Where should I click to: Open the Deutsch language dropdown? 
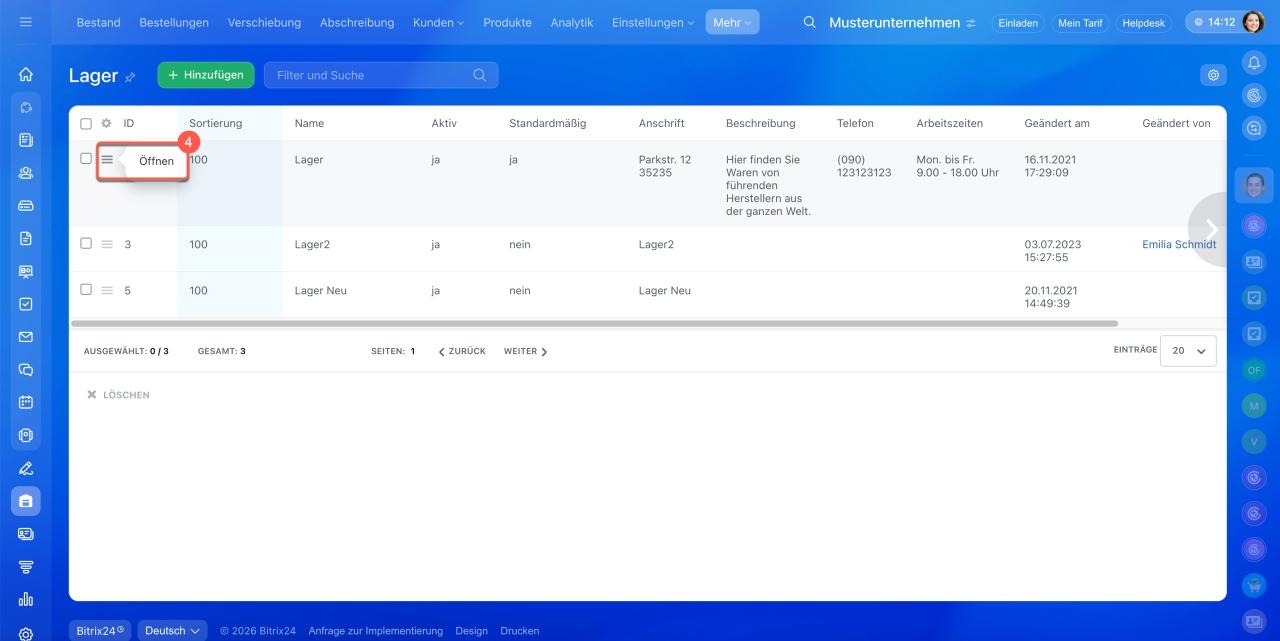[x=172, y=631]
